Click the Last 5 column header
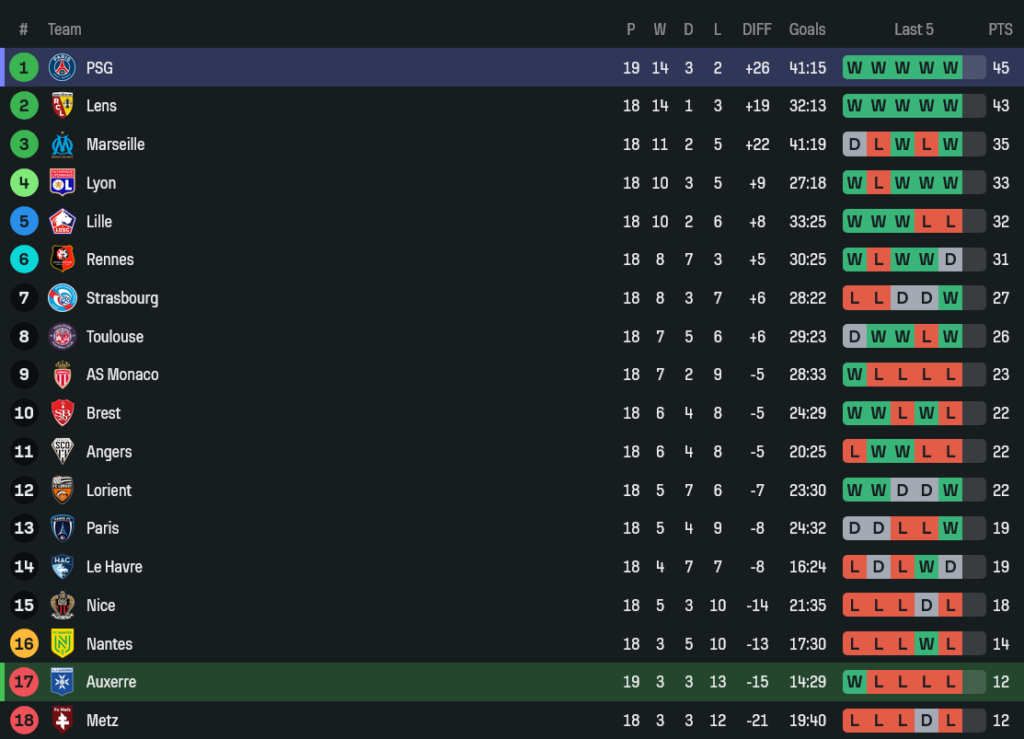Viewport: 1024px width, 739px height. (914, 30)
